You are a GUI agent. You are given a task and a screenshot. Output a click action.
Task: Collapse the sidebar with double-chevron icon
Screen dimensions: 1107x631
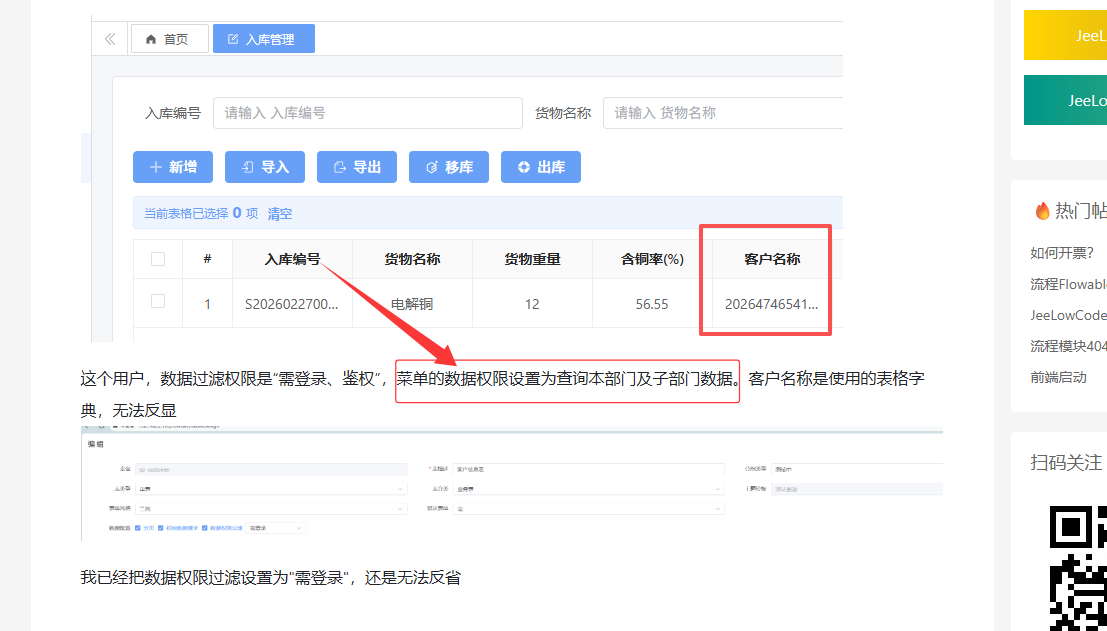click(x=110, y=39)
